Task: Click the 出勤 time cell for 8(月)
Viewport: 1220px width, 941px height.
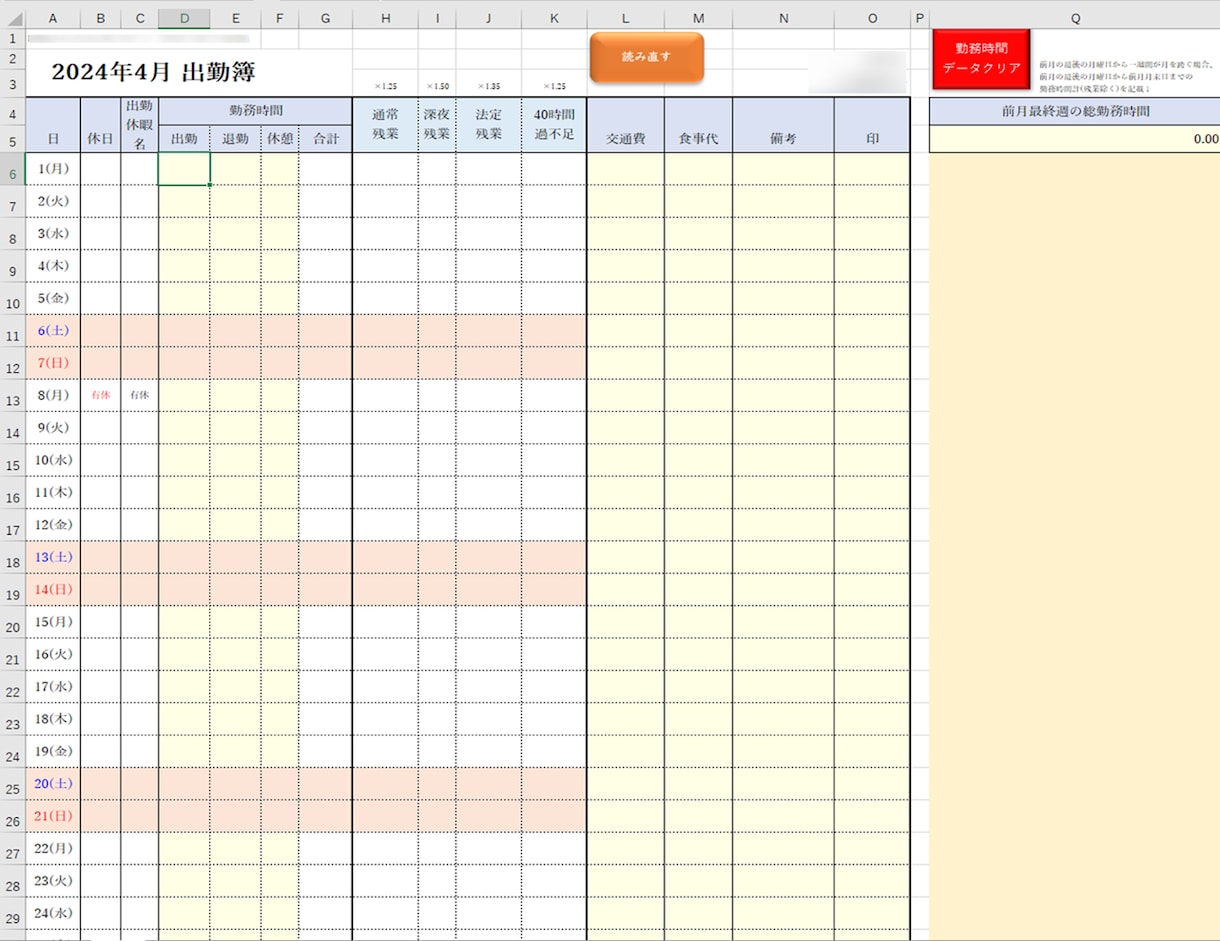Action: pyautogui.click(x=184, y=395)
